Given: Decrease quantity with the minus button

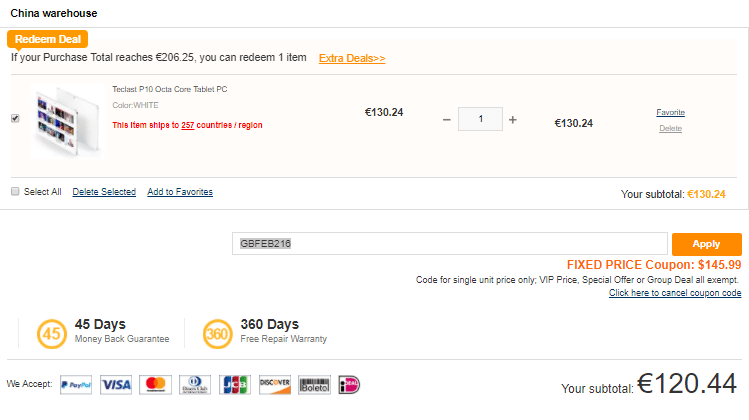Looking at the screenshot, I should point(447,119).
